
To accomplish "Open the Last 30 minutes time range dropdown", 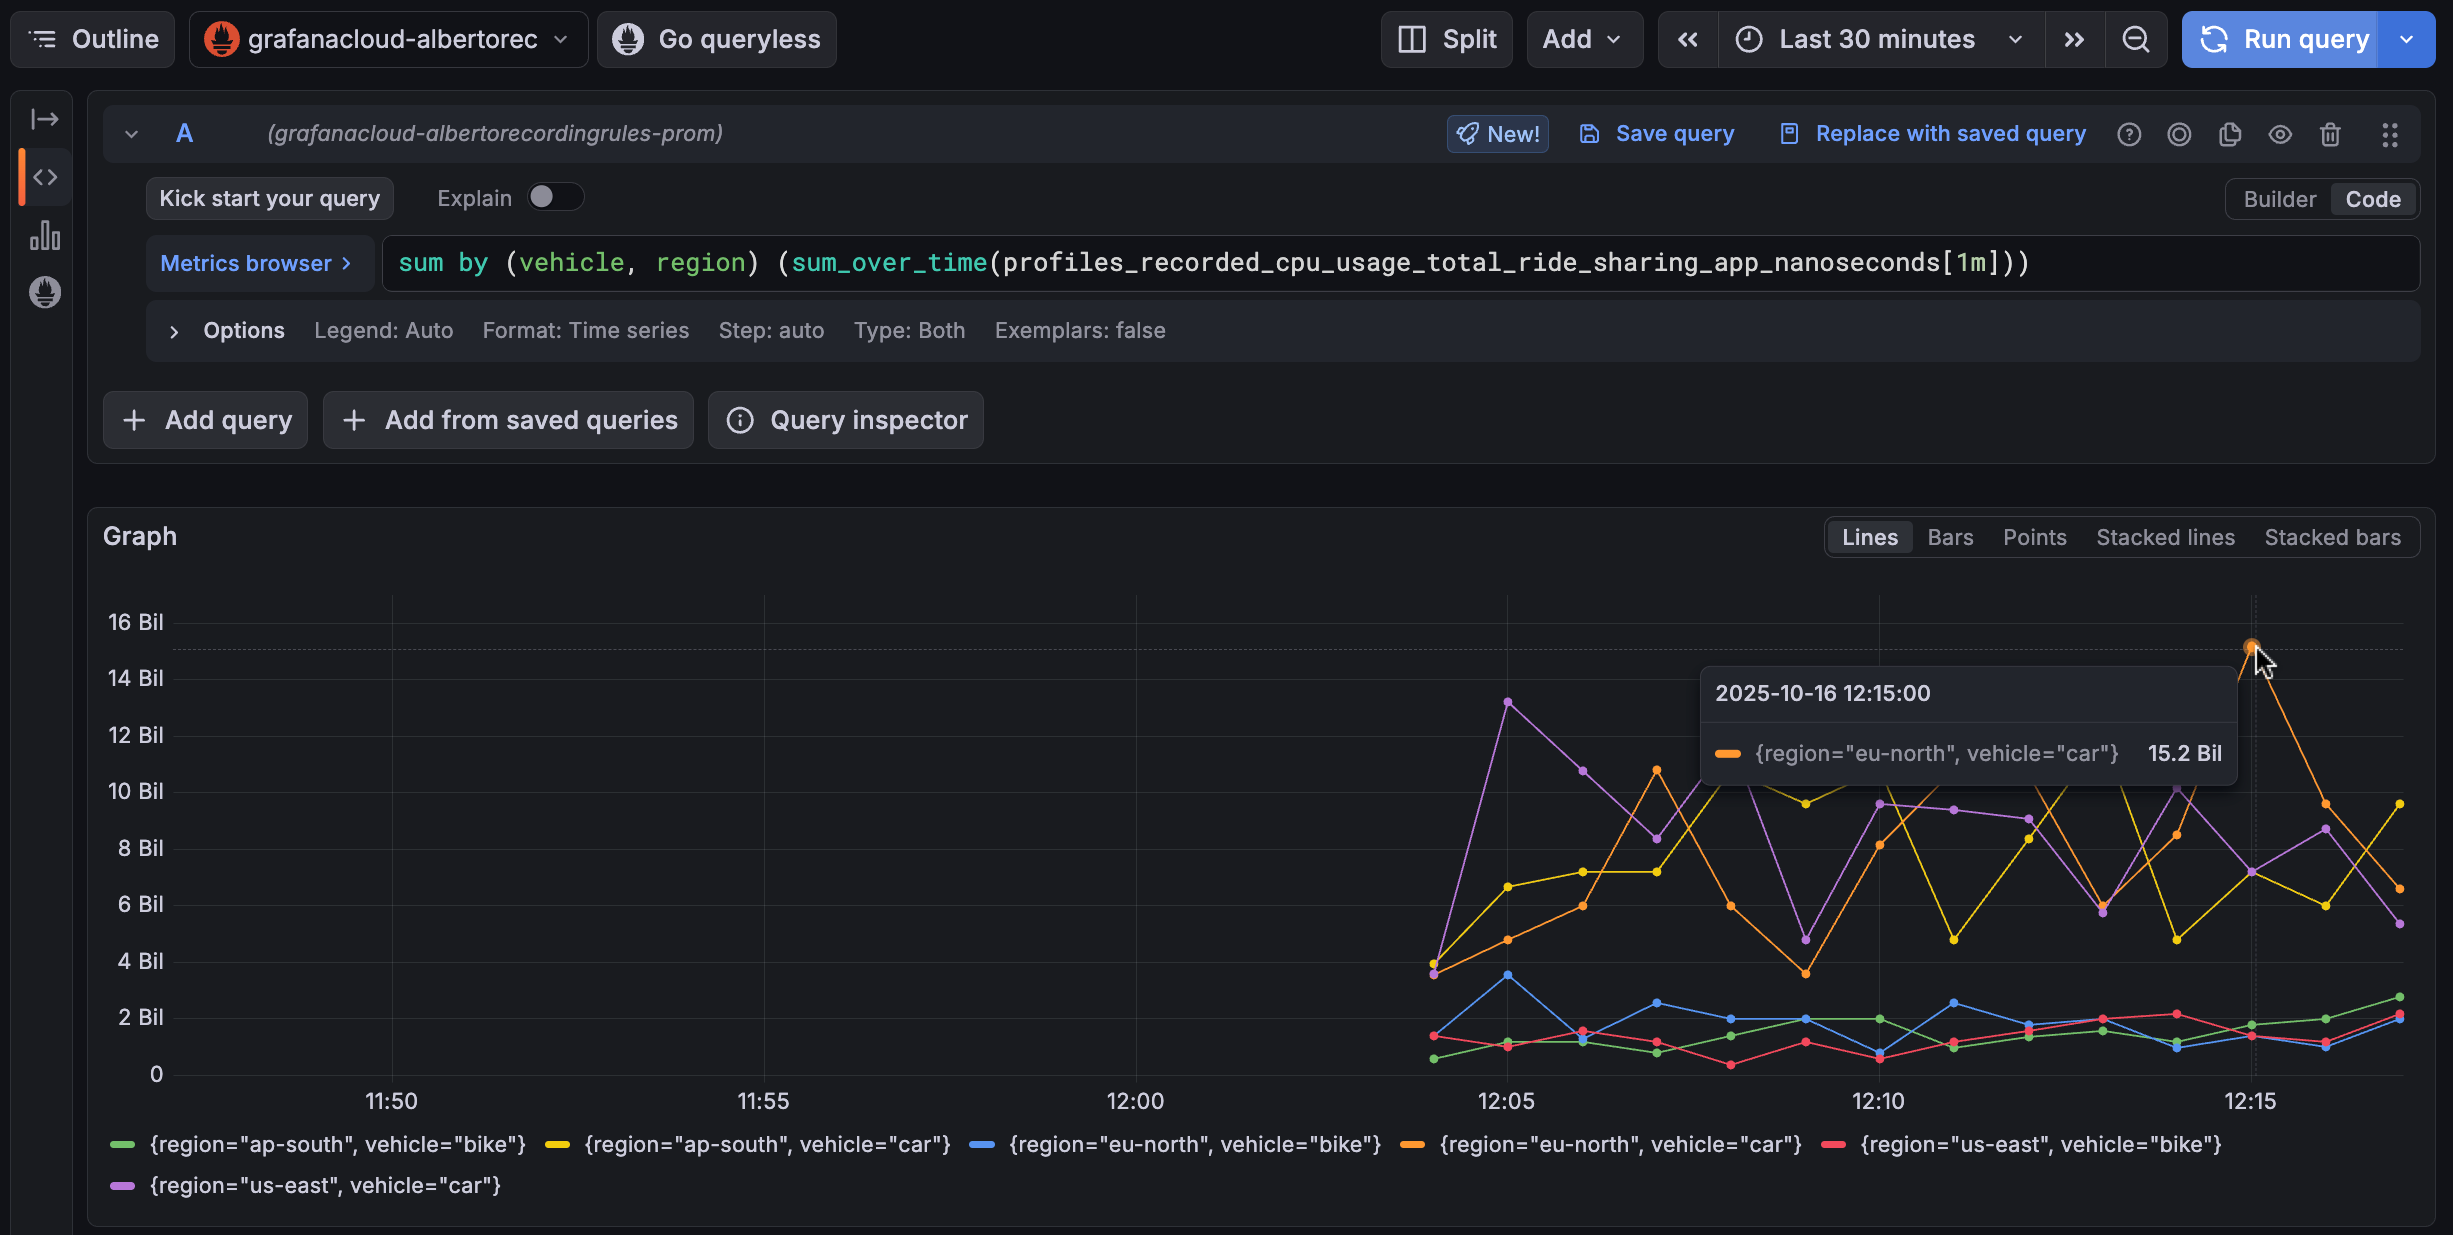I will [x=1876, y=39].
